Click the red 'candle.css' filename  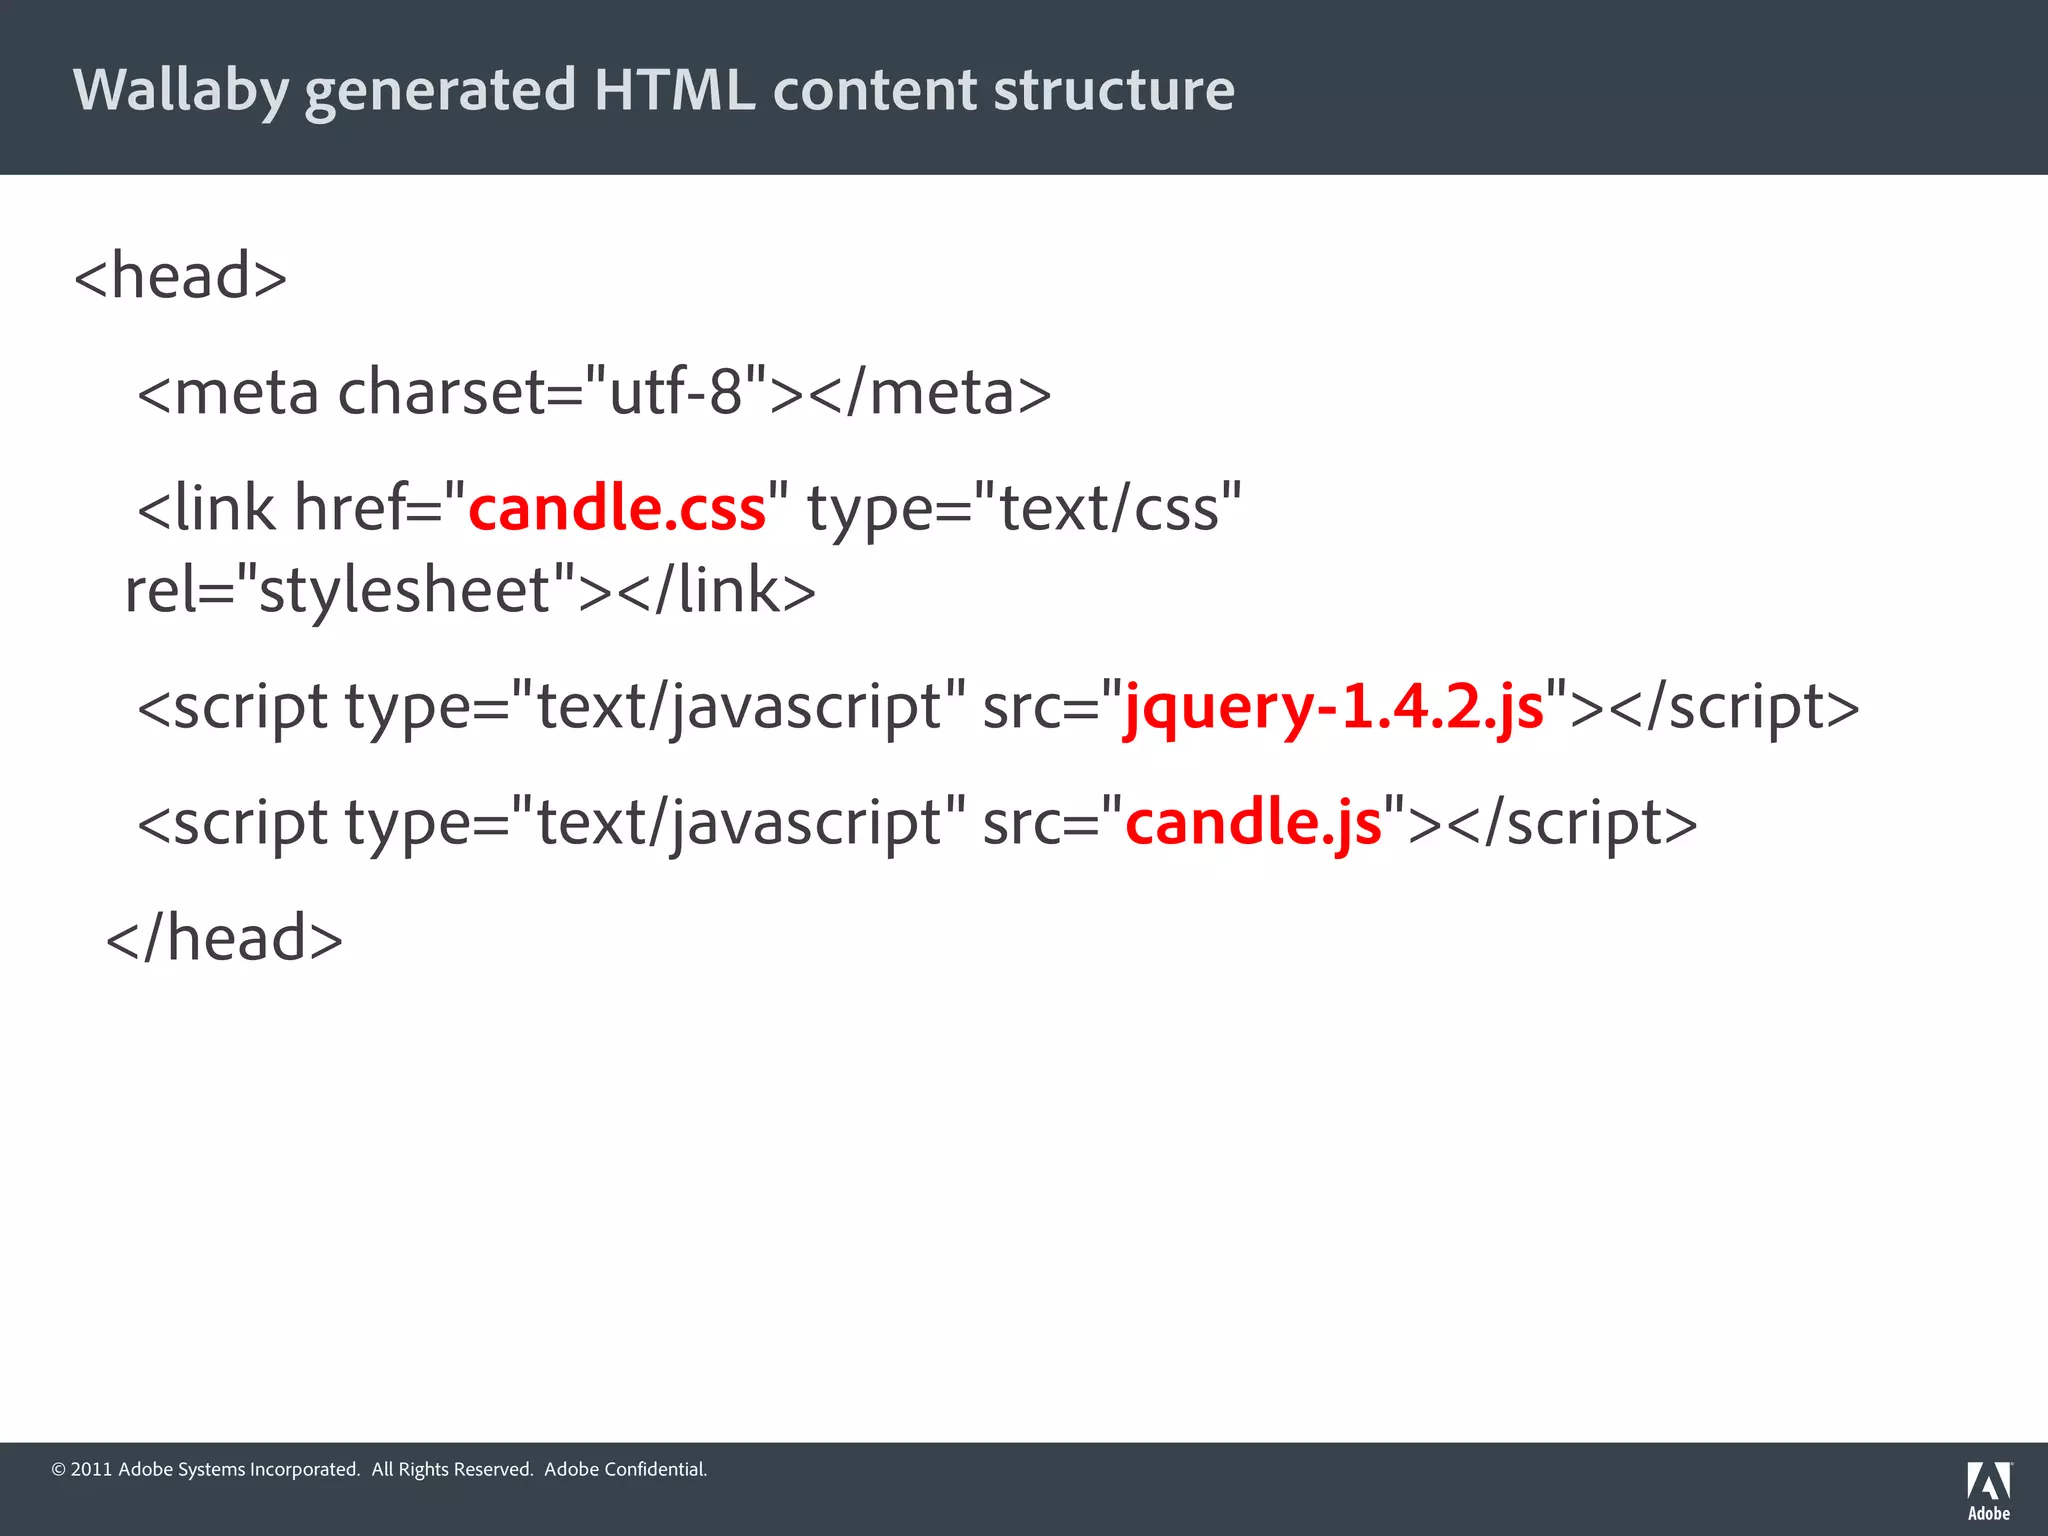point(617,507)
